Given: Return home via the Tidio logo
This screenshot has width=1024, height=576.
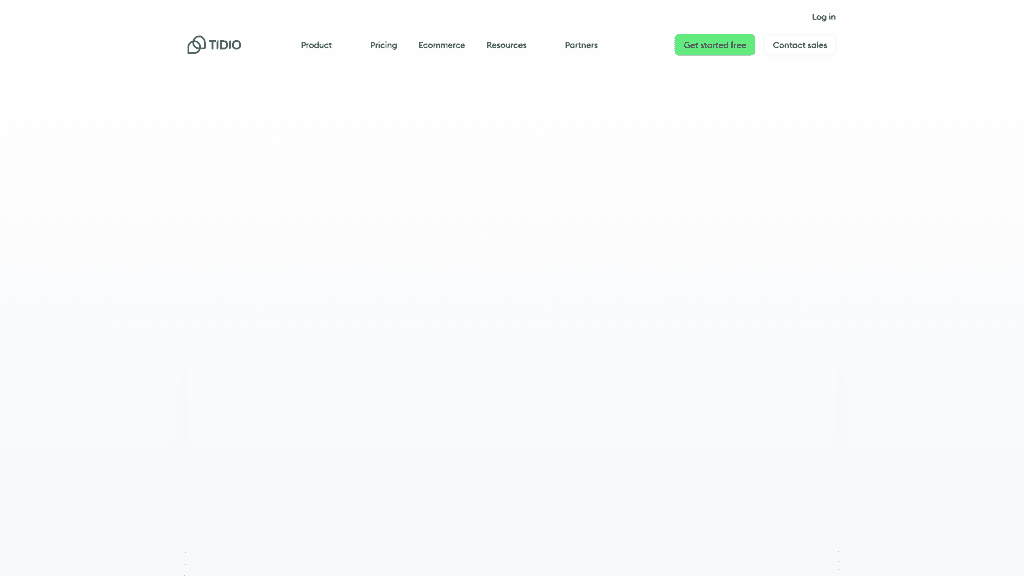Looking at the screenshot, I should pos(214,45).
